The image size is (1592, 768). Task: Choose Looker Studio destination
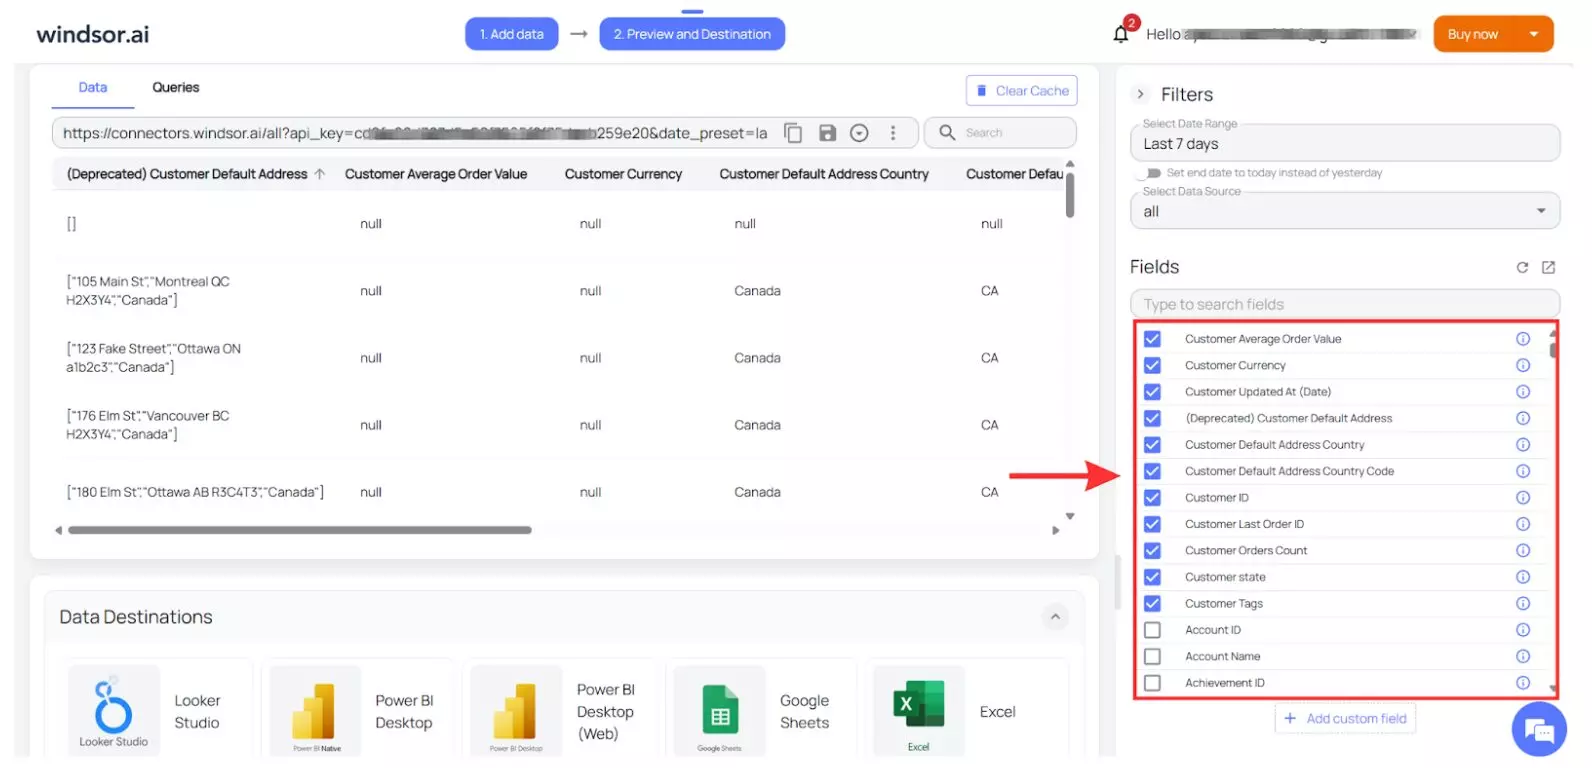(x=158, y=711)
